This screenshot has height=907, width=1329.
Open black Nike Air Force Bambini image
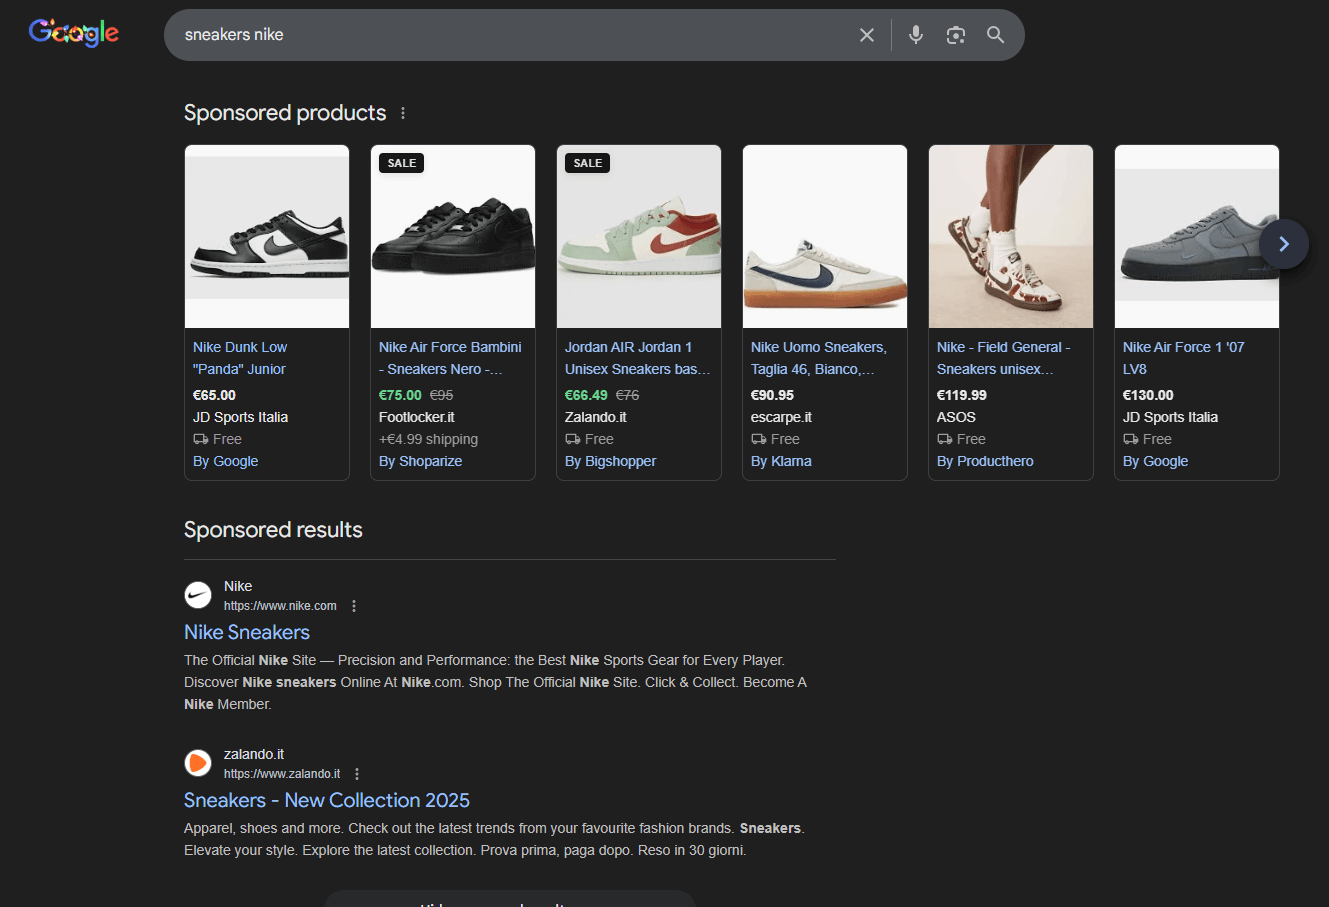[x=453, y=237]
